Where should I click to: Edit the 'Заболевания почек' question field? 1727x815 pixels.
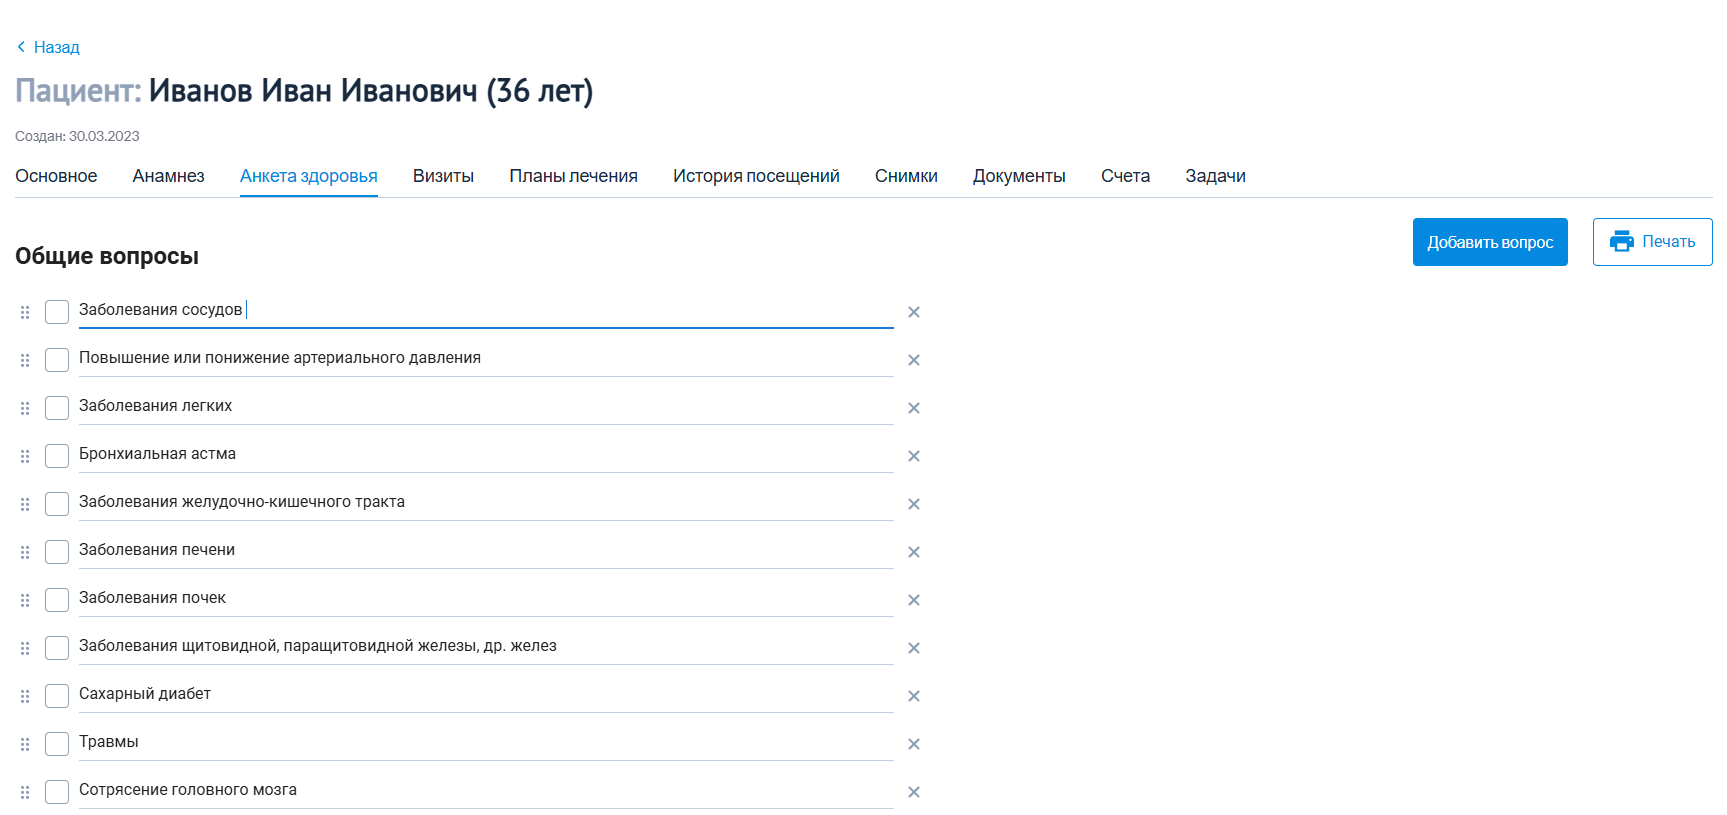click(x=486, y=599)
